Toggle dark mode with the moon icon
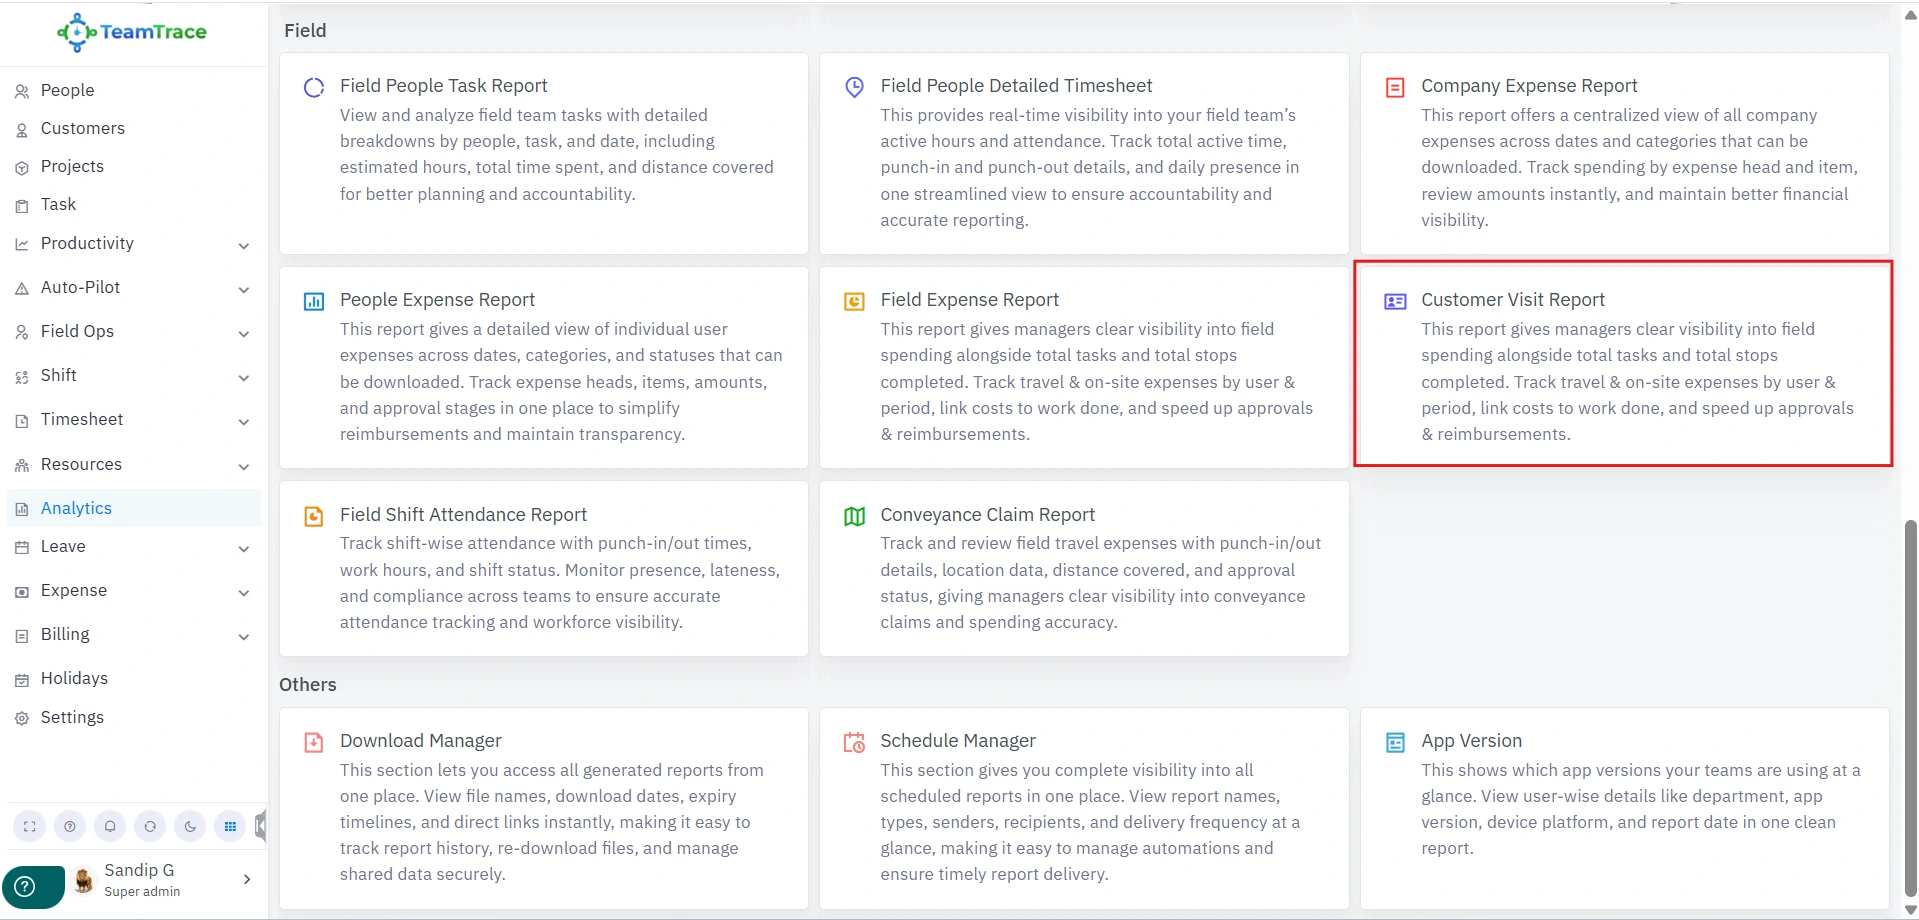The width and height of the screenshot is (1919, 920). click(190, 826)
